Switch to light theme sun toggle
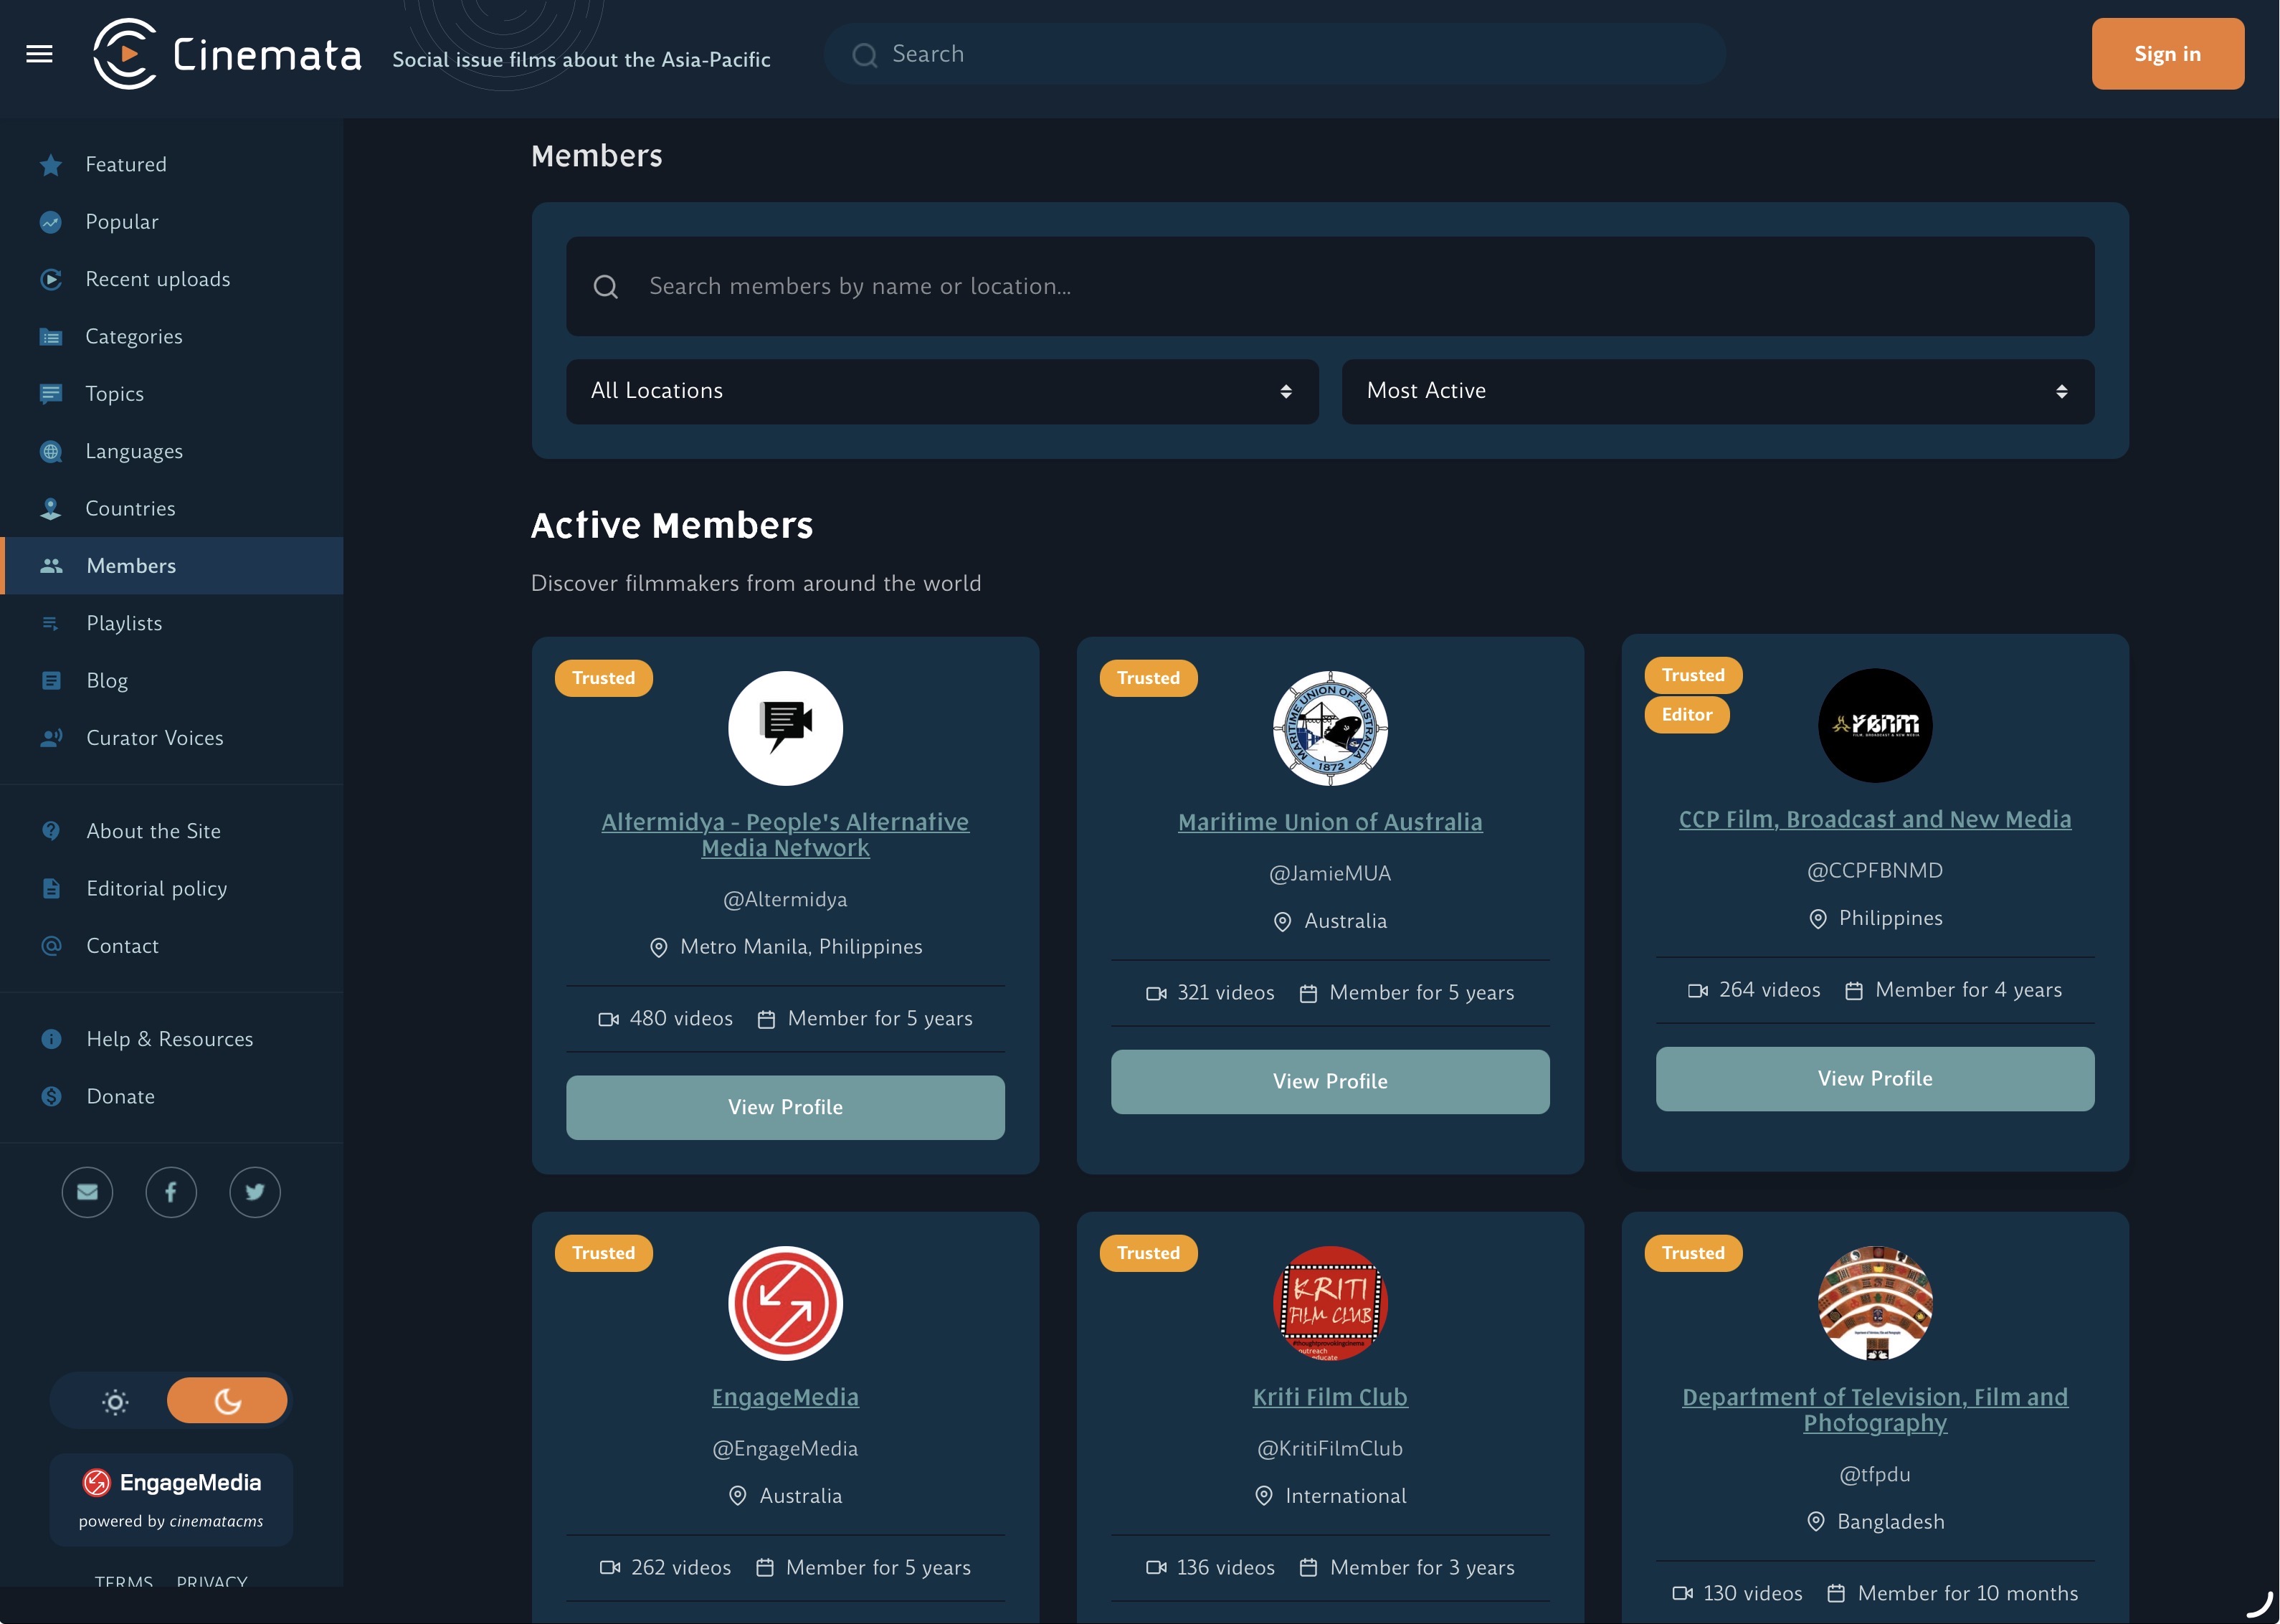The width and height of the screenshot is (2280, 1624). pos(115,1402)
